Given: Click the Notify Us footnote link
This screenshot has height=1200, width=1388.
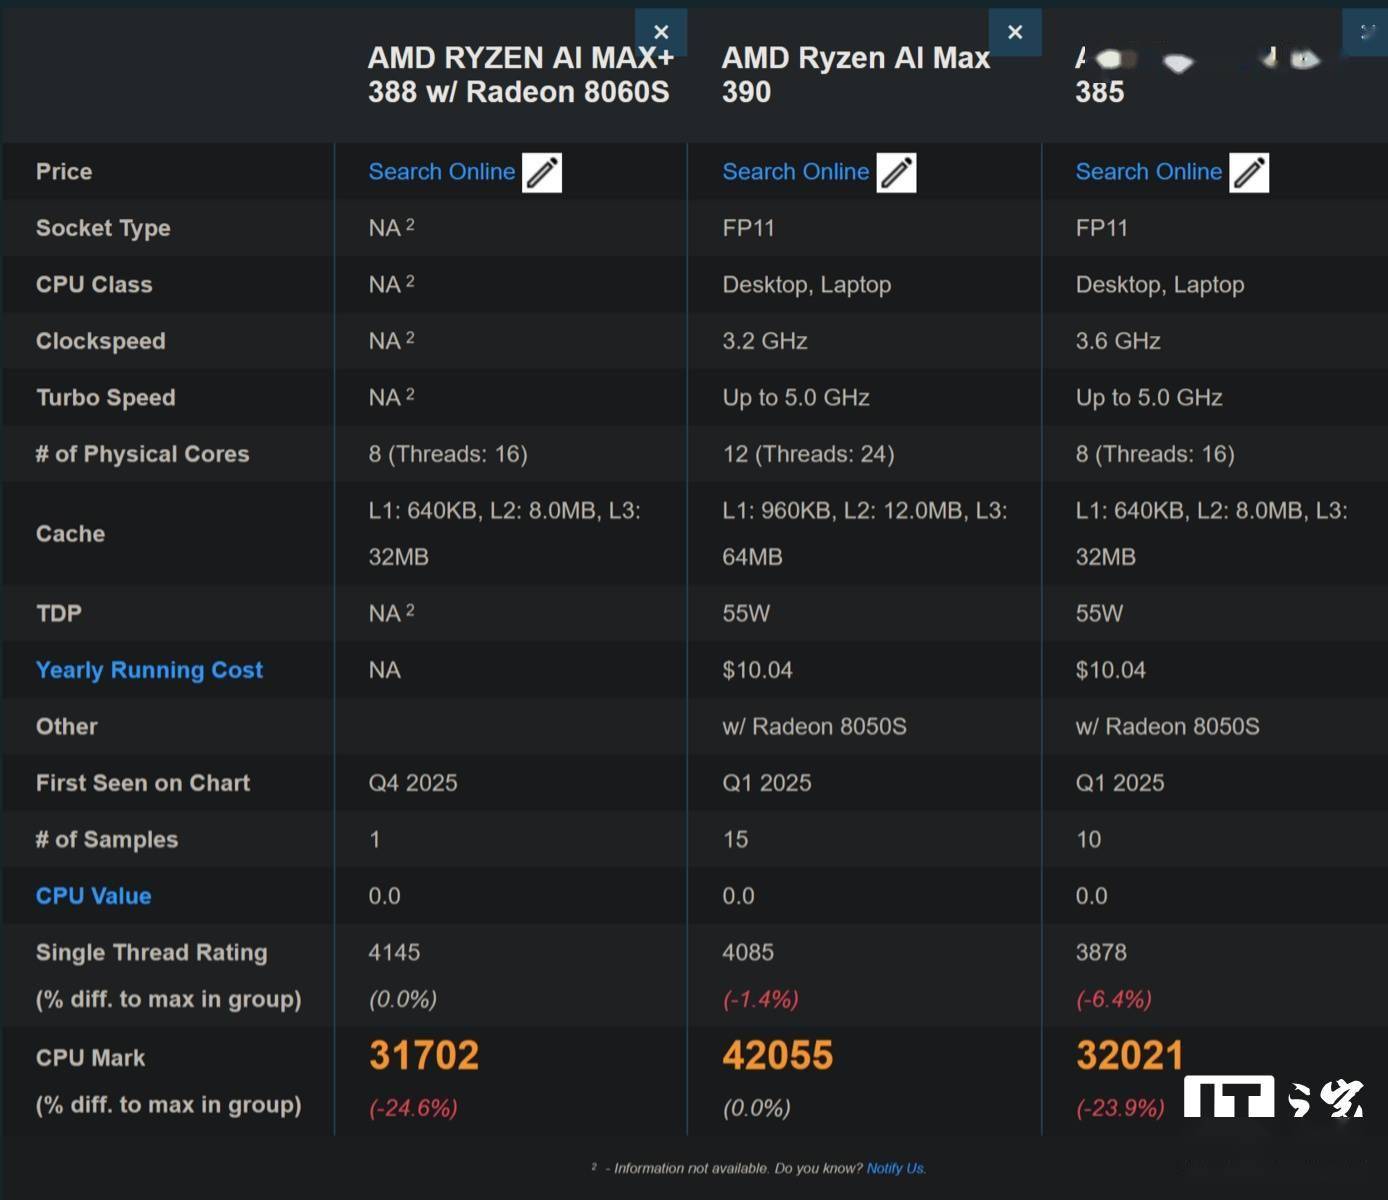Looking at the screenshot, I should 896,1168.
